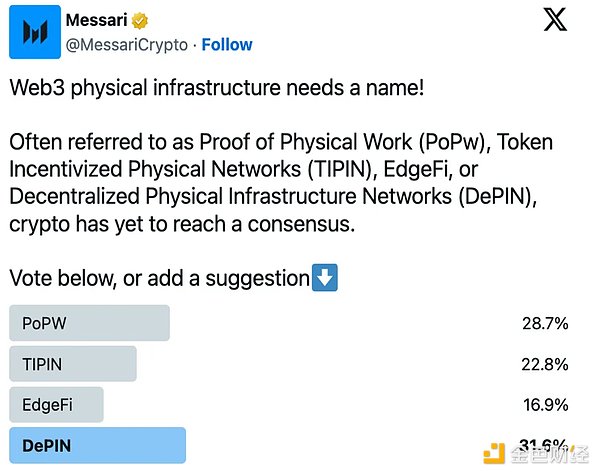Click the 16.9% poll result
The image size is (600, 475).
pyautogui.click(x=545, y=405)
